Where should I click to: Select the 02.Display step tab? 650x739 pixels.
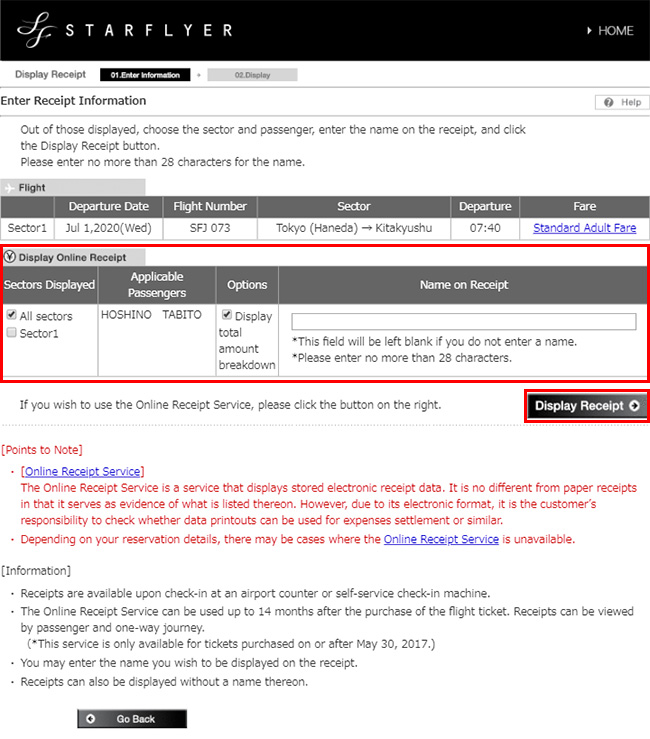pos(252,75)
